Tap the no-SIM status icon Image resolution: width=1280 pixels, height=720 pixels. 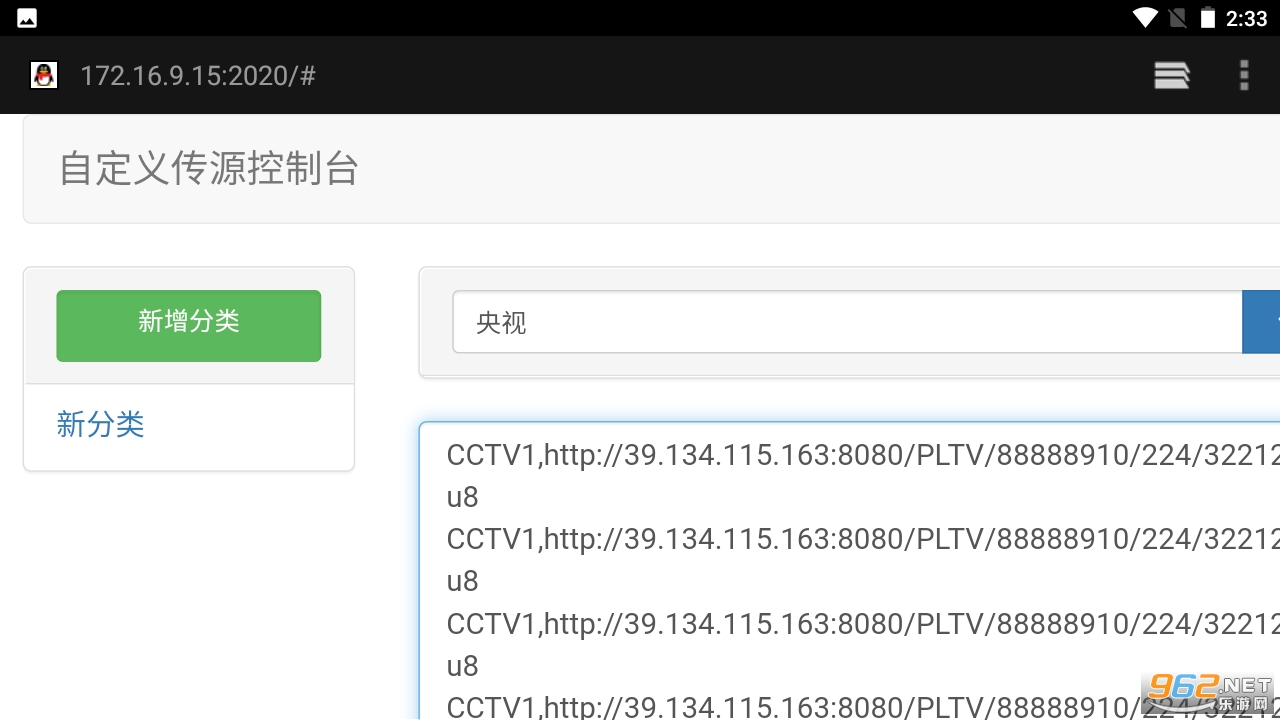pyautogui.click(x=1177, y=18)
